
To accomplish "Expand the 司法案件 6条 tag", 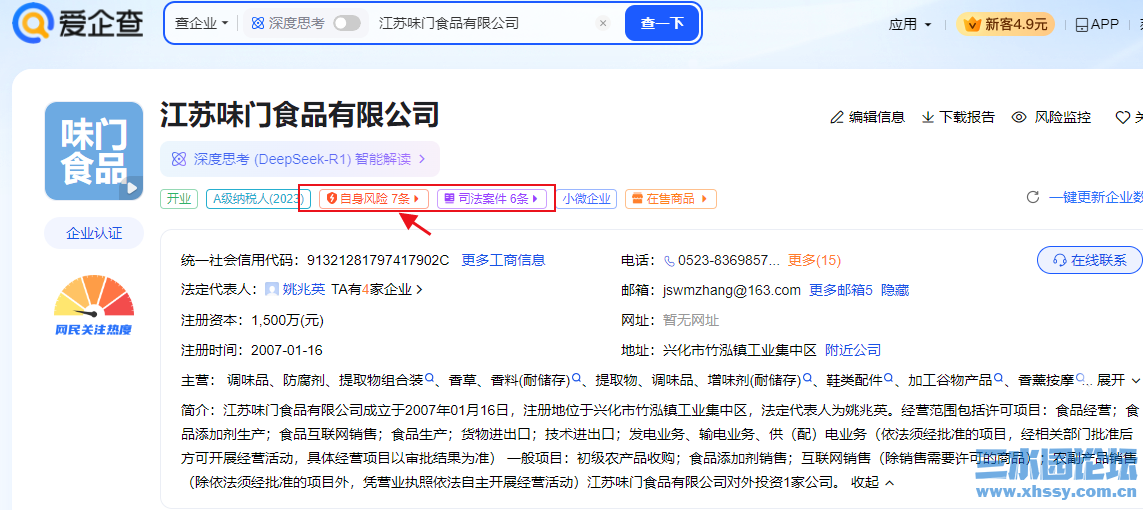I will point(491,198).
